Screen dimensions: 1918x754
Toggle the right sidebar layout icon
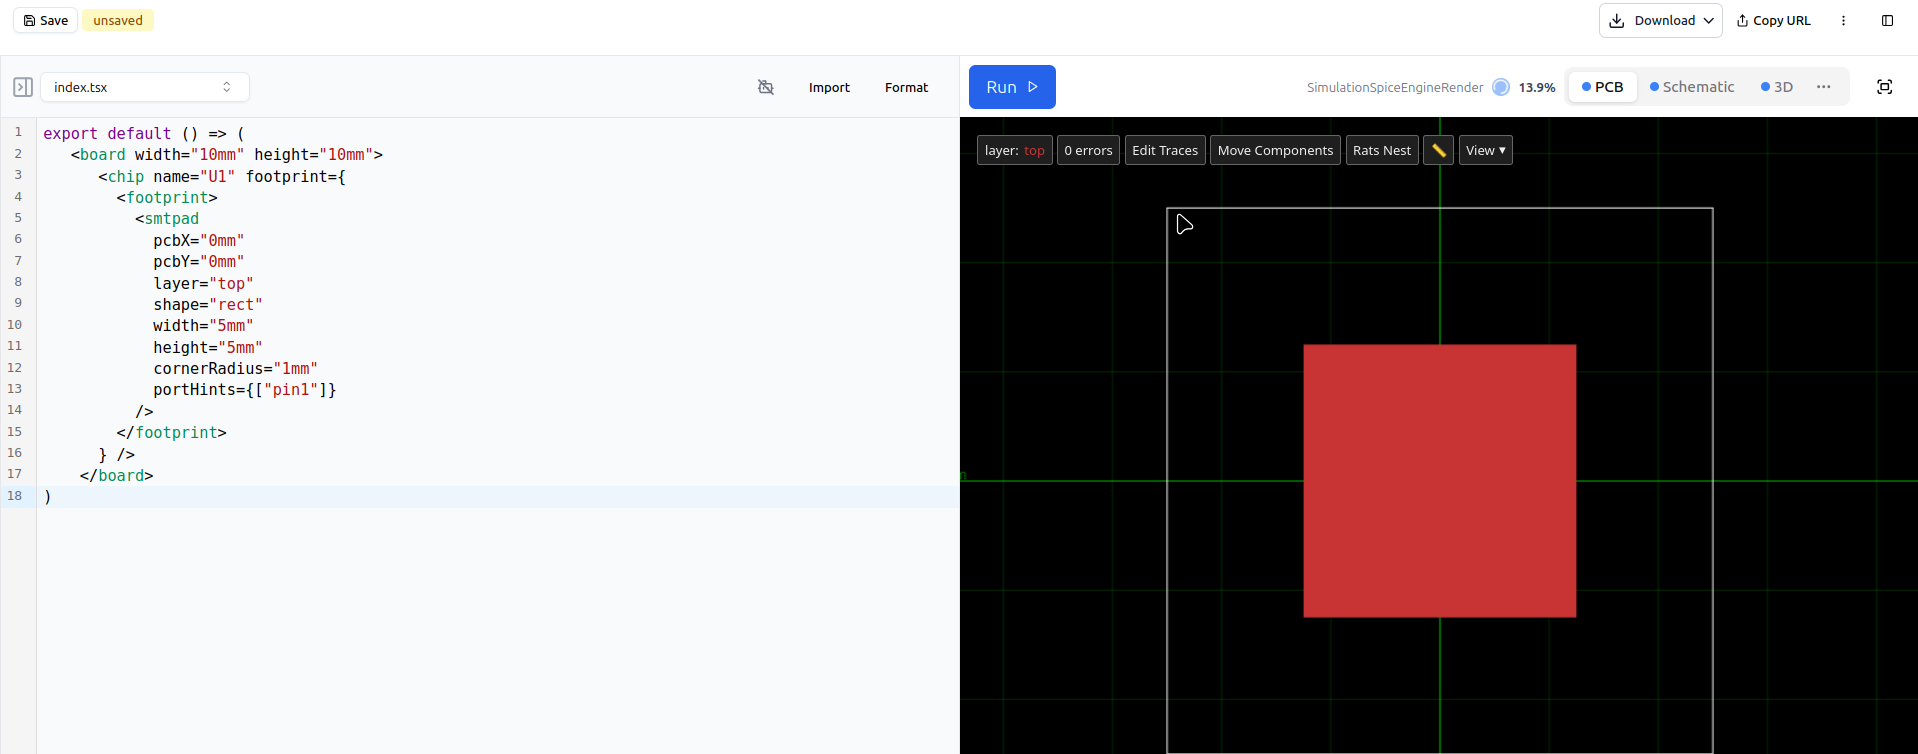(1887, 20)
